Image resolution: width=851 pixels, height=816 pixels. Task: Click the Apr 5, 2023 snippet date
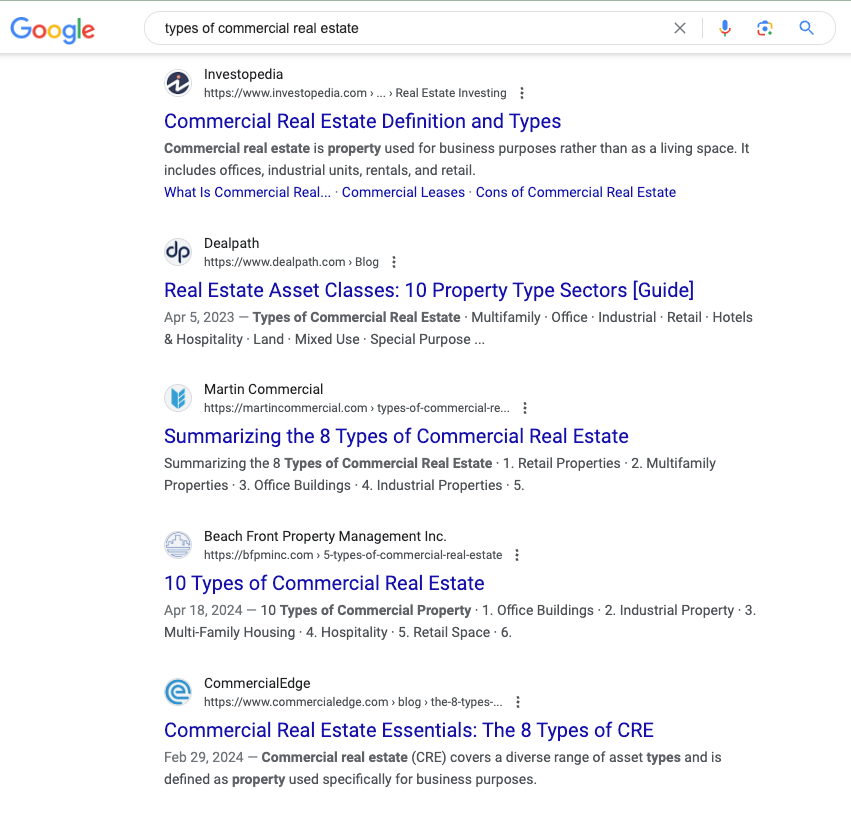point(199,317)
